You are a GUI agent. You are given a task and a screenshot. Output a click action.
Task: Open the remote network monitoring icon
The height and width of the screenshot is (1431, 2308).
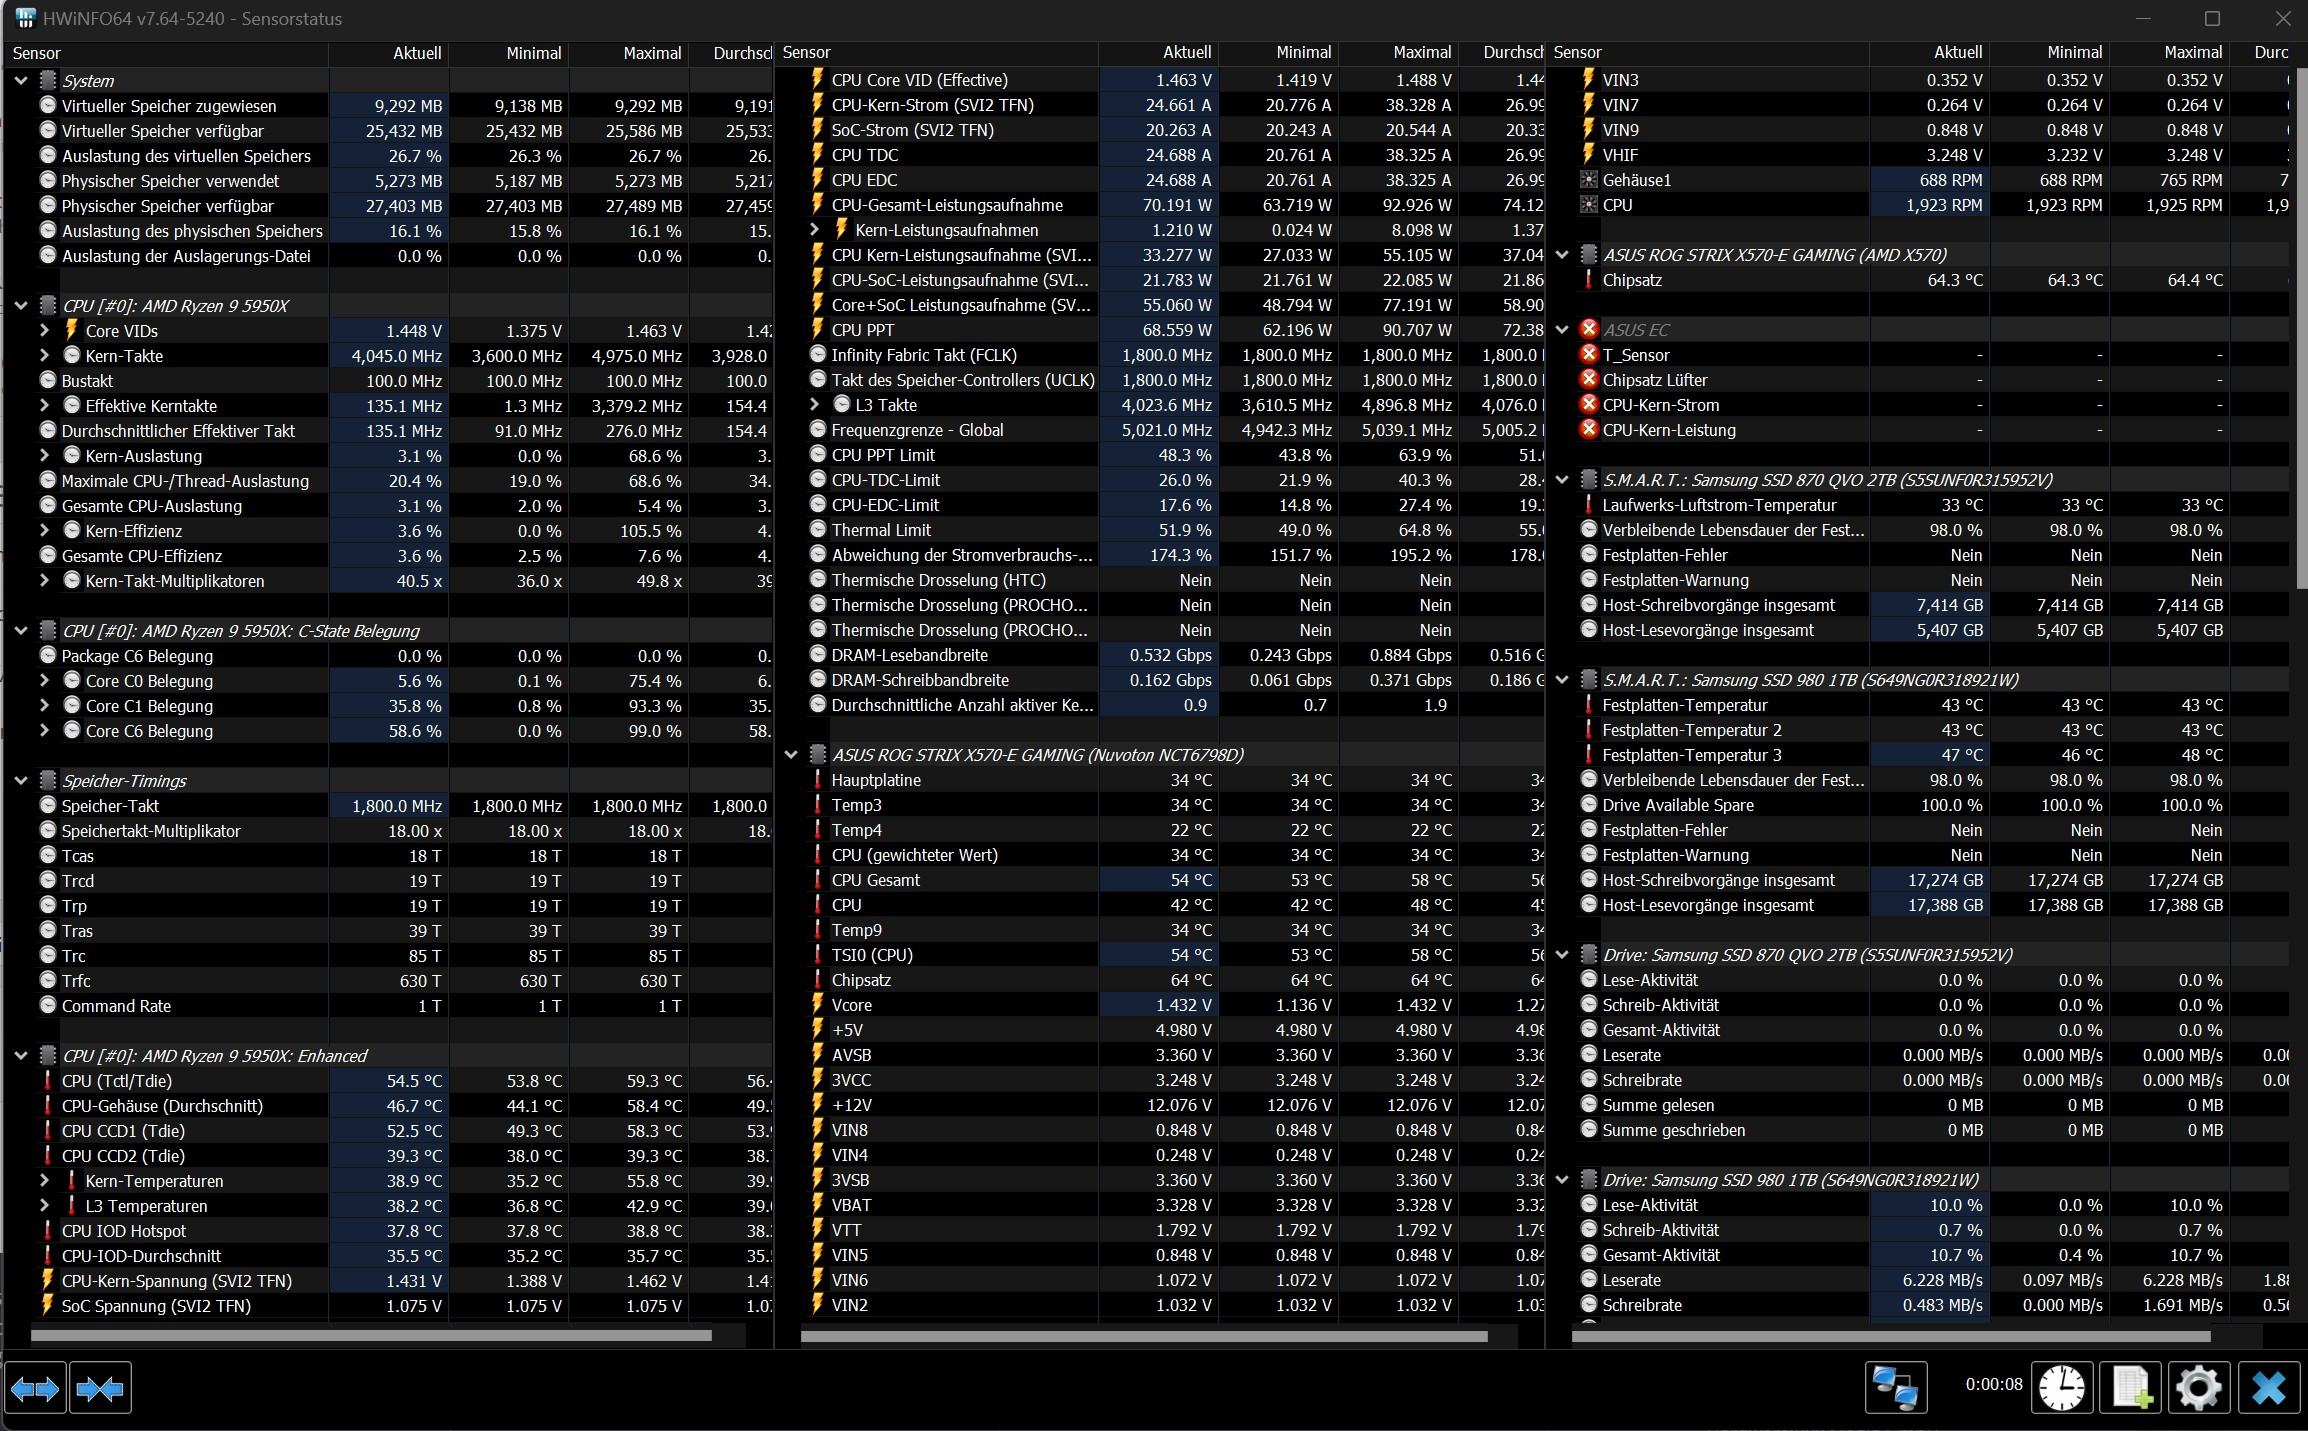1895,1388
